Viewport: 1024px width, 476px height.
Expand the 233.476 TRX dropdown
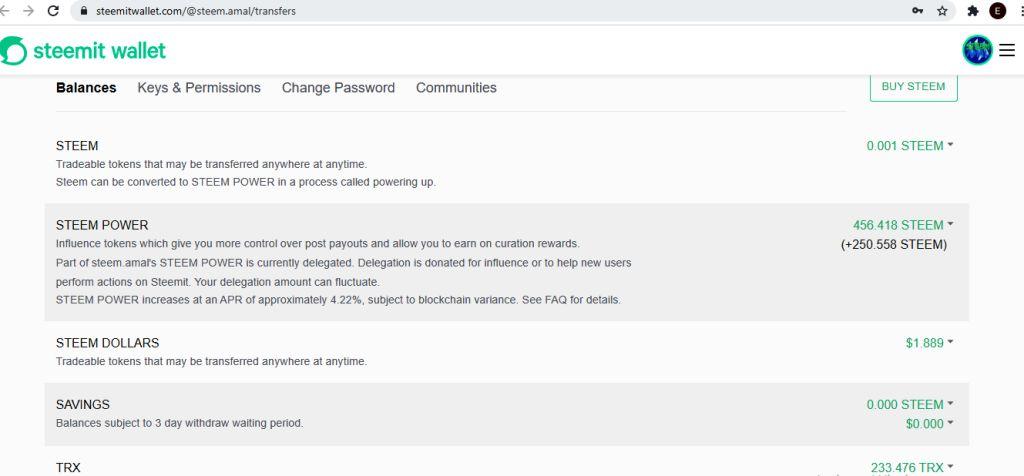(x=912, y=467)
